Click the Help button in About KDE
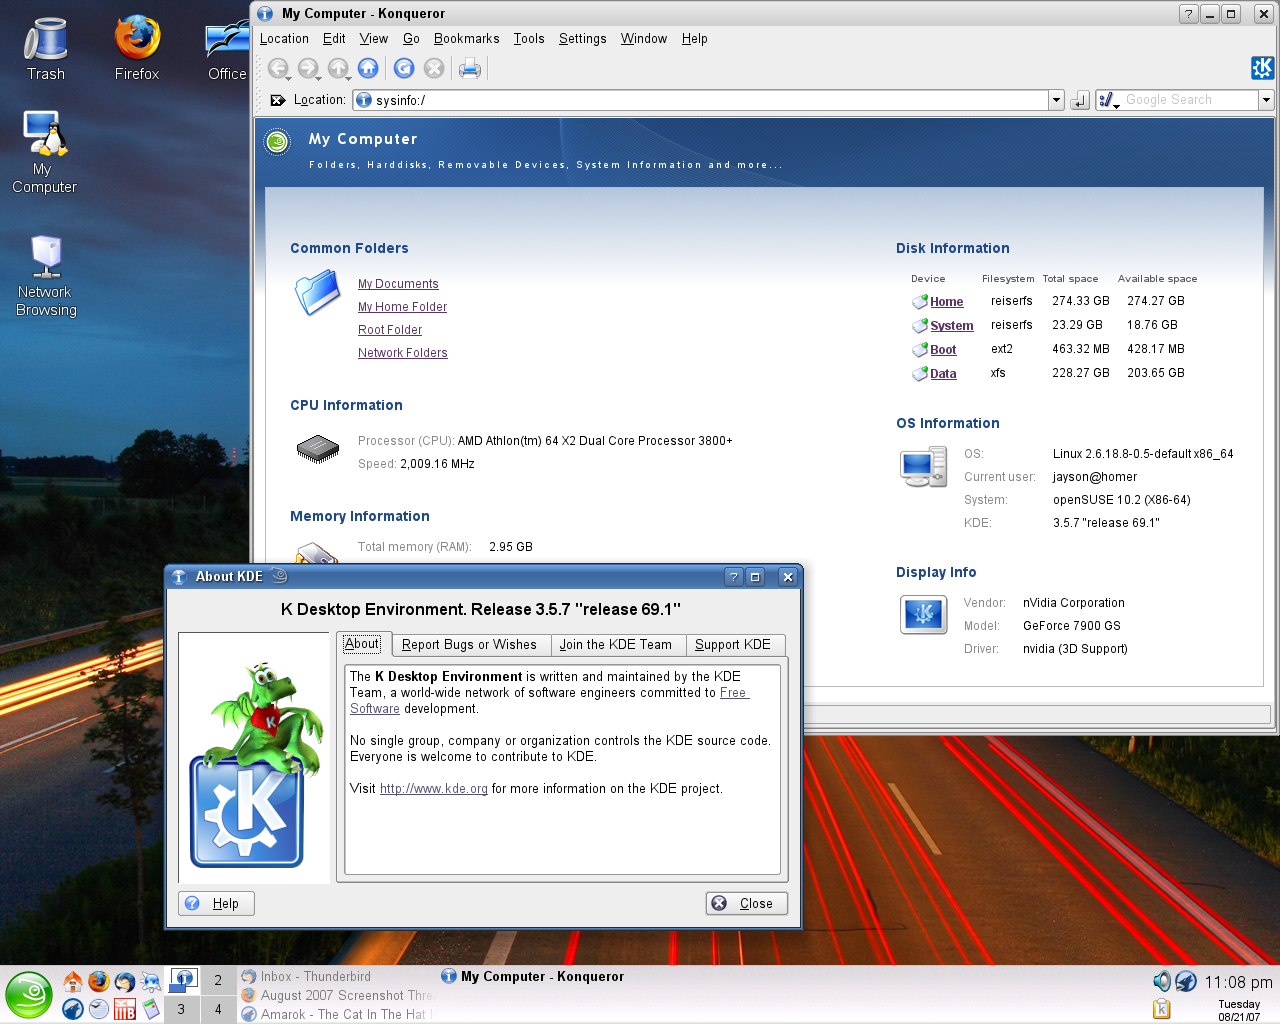The height and width of the screenshot is (1024, 1280). (x=216, y=903)
